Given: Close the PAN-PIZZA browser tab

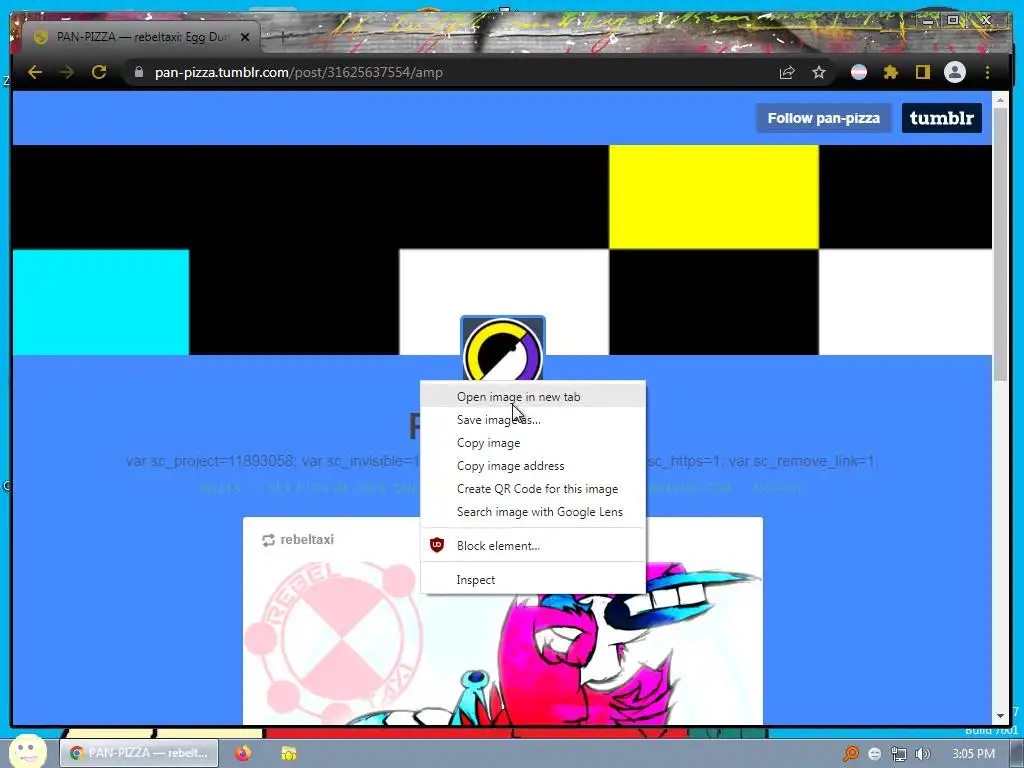Looking at the screenshot, I should [245, 37].
